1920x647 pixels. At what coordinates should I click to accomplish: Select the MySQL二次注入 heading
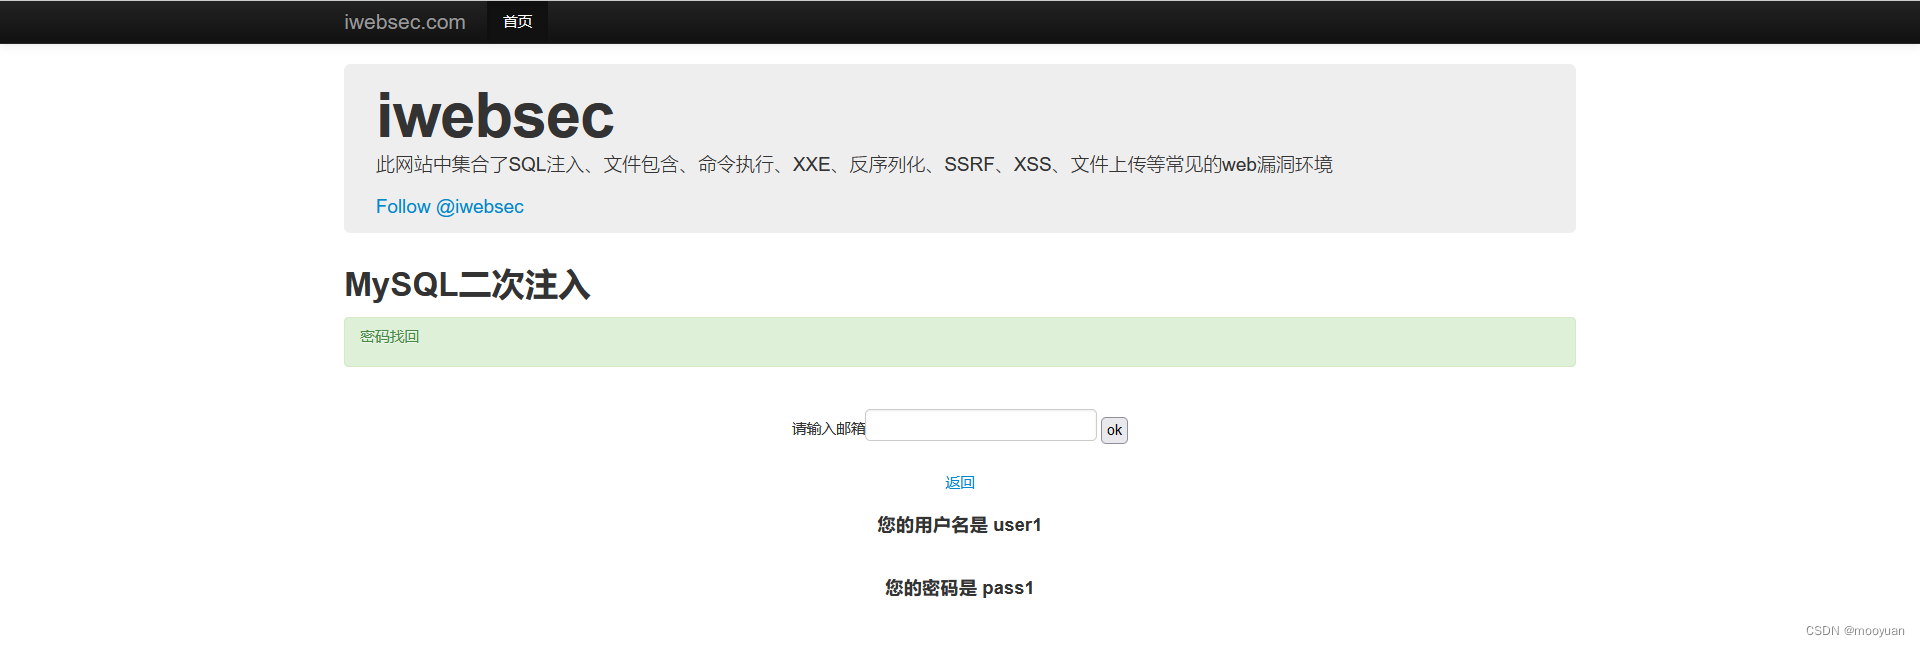click(467, 285)
